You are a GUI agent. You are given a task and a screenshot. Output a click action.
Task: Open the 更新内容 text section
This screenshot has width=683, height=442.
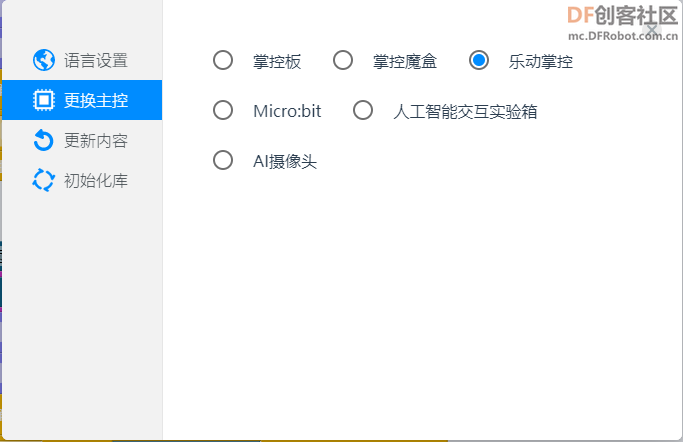(96, 141)
